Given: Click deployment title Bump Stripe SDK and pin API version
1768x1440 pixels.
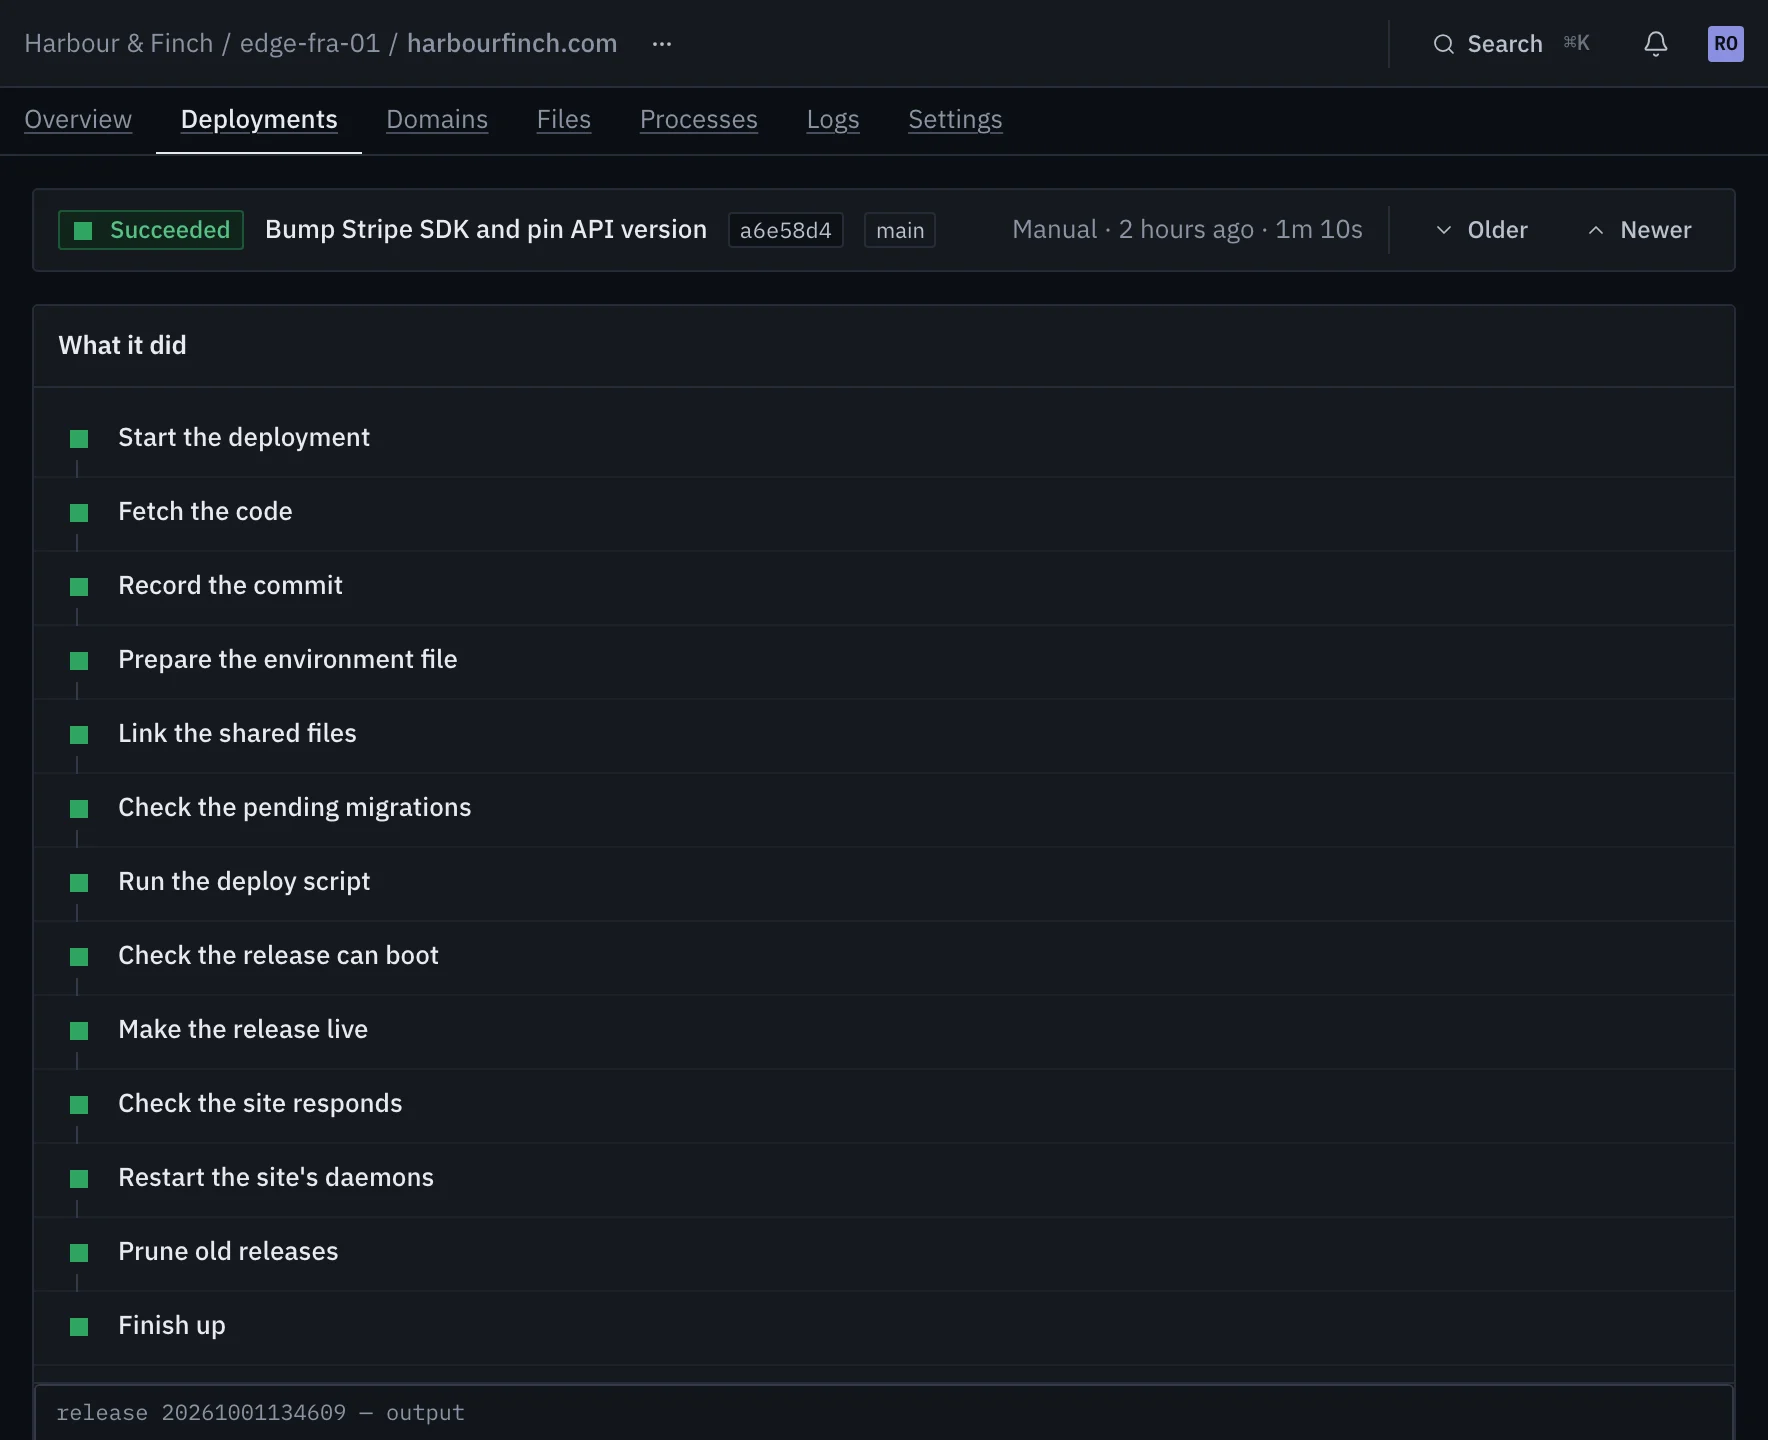Looking at the screenshot, I should [x=486, y=230].
